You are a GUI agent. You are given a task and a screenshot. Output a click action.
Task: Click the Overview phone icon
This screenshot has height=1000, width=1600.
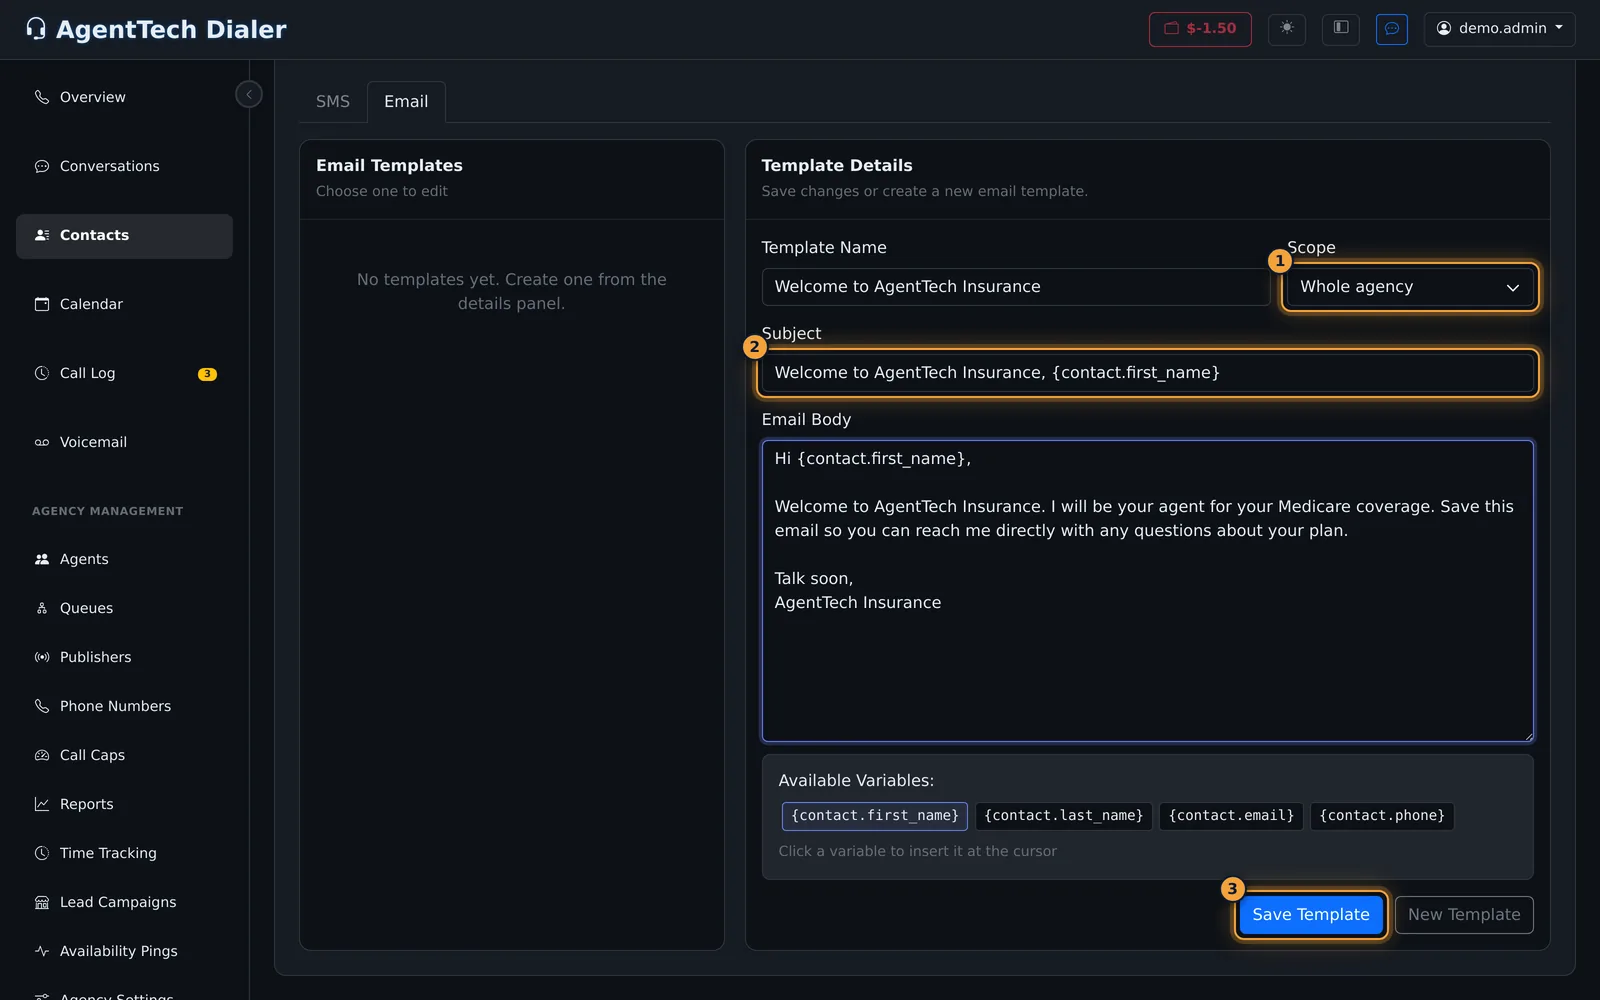[x=42, y=97]
